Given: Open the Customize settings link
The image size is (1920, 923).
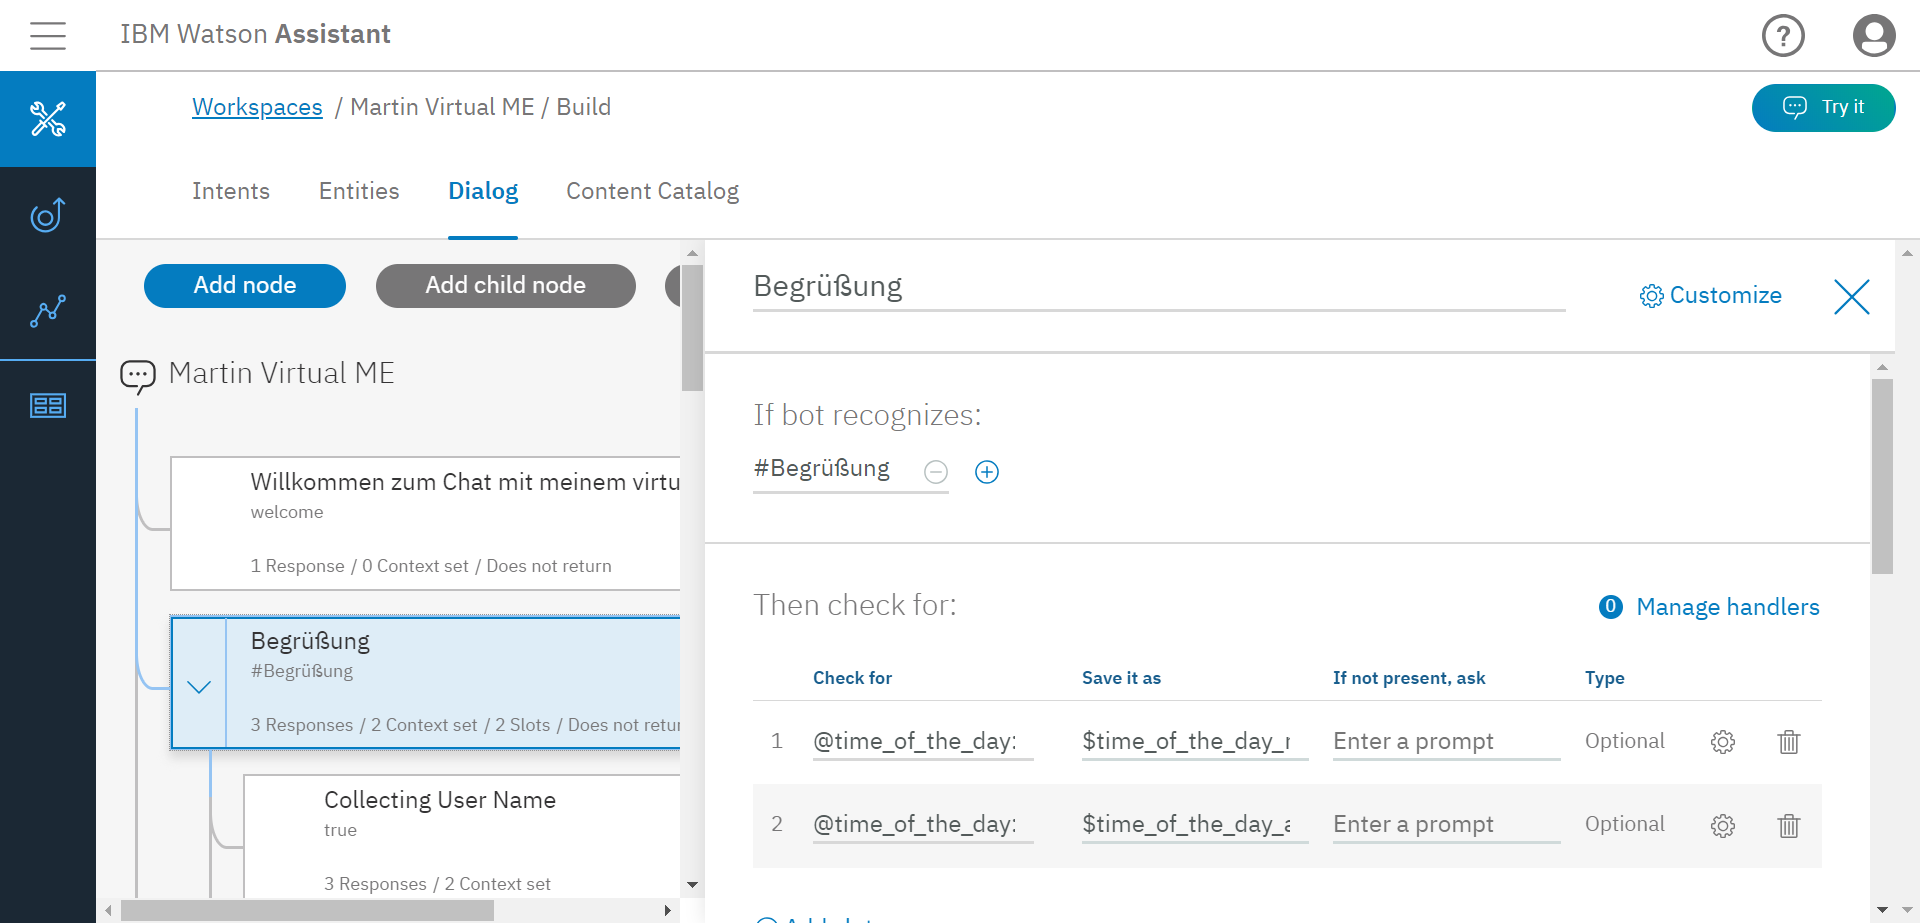Looking at the screenshot, I should 1710,296.
